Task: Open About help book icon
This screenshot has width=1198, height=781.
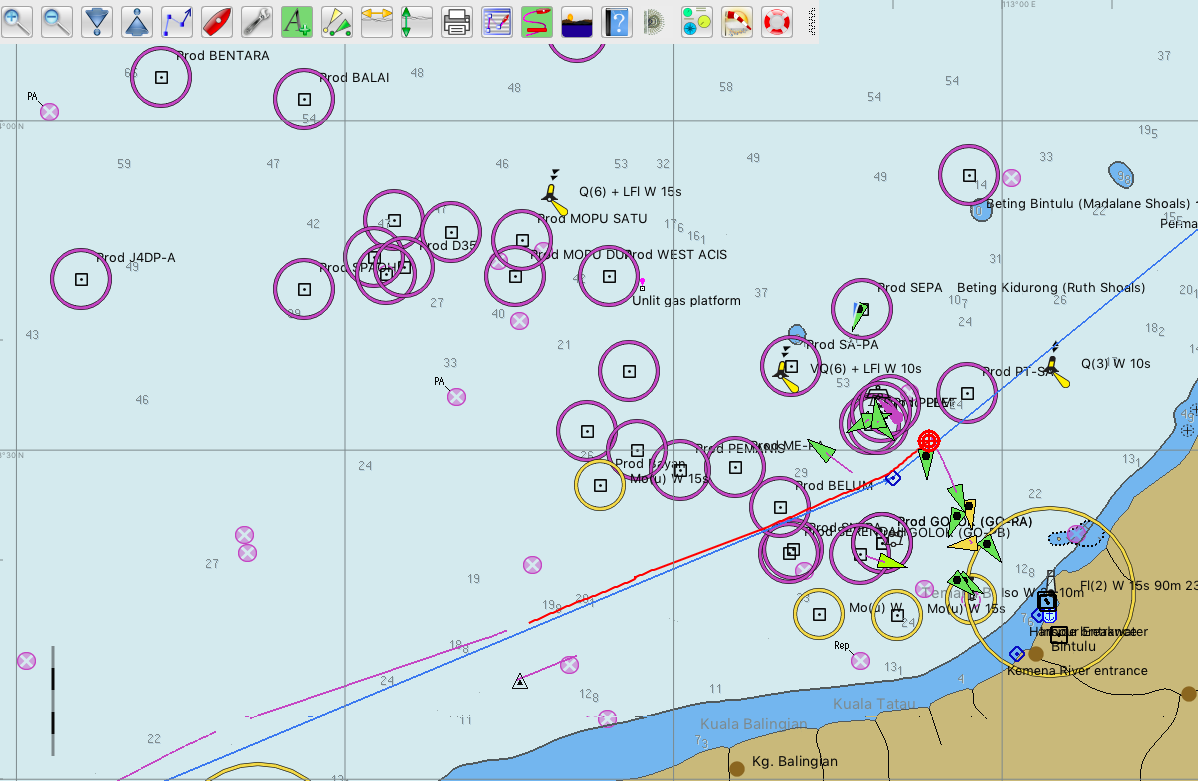Action: point(617,21)
